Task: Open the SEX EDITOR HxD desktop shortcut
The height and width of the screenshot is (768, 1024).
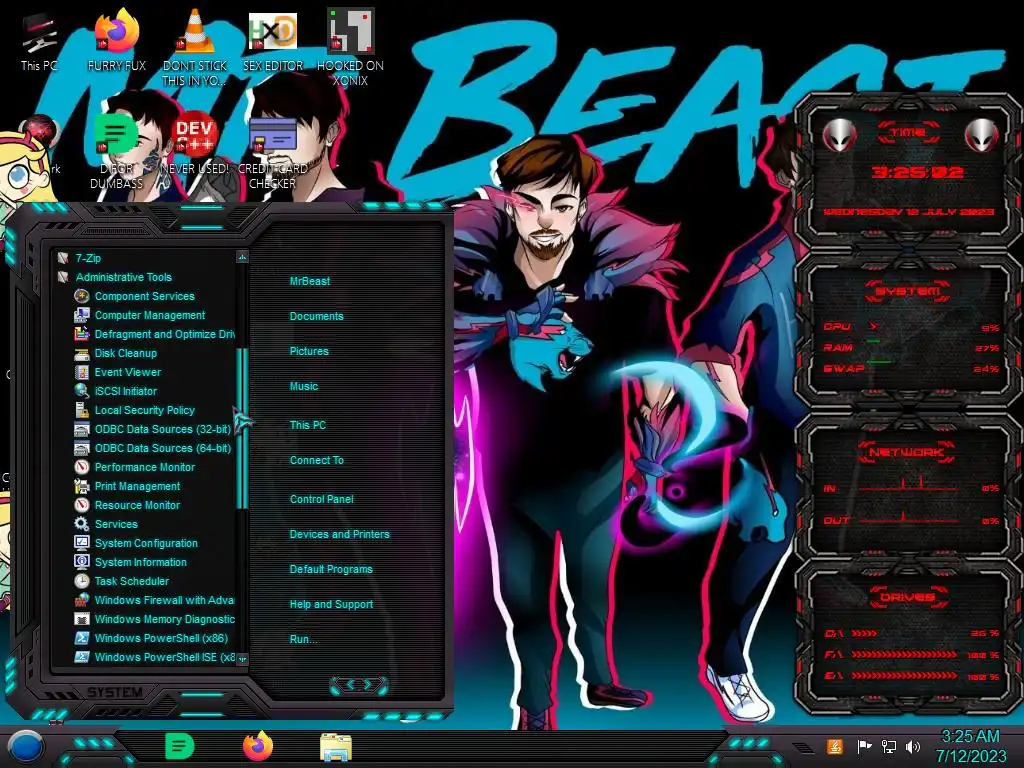Action: 273,40
